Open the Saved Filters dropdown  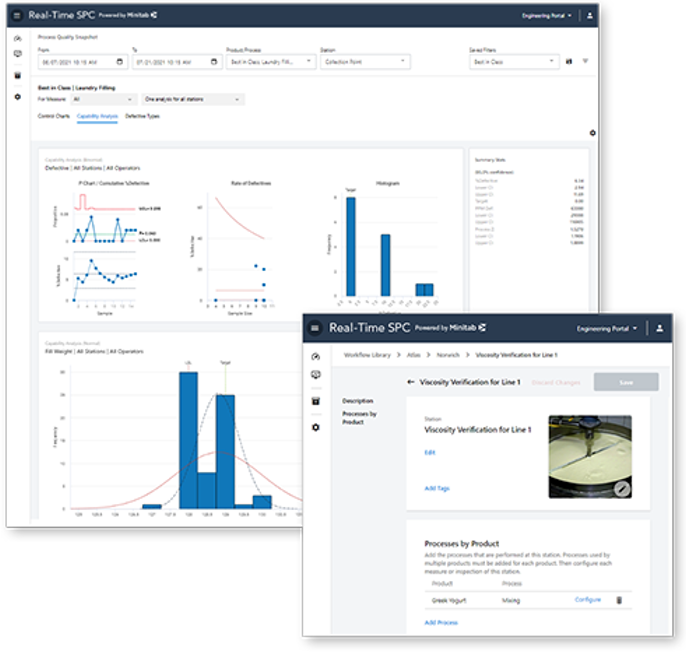[x=514, y=62]
